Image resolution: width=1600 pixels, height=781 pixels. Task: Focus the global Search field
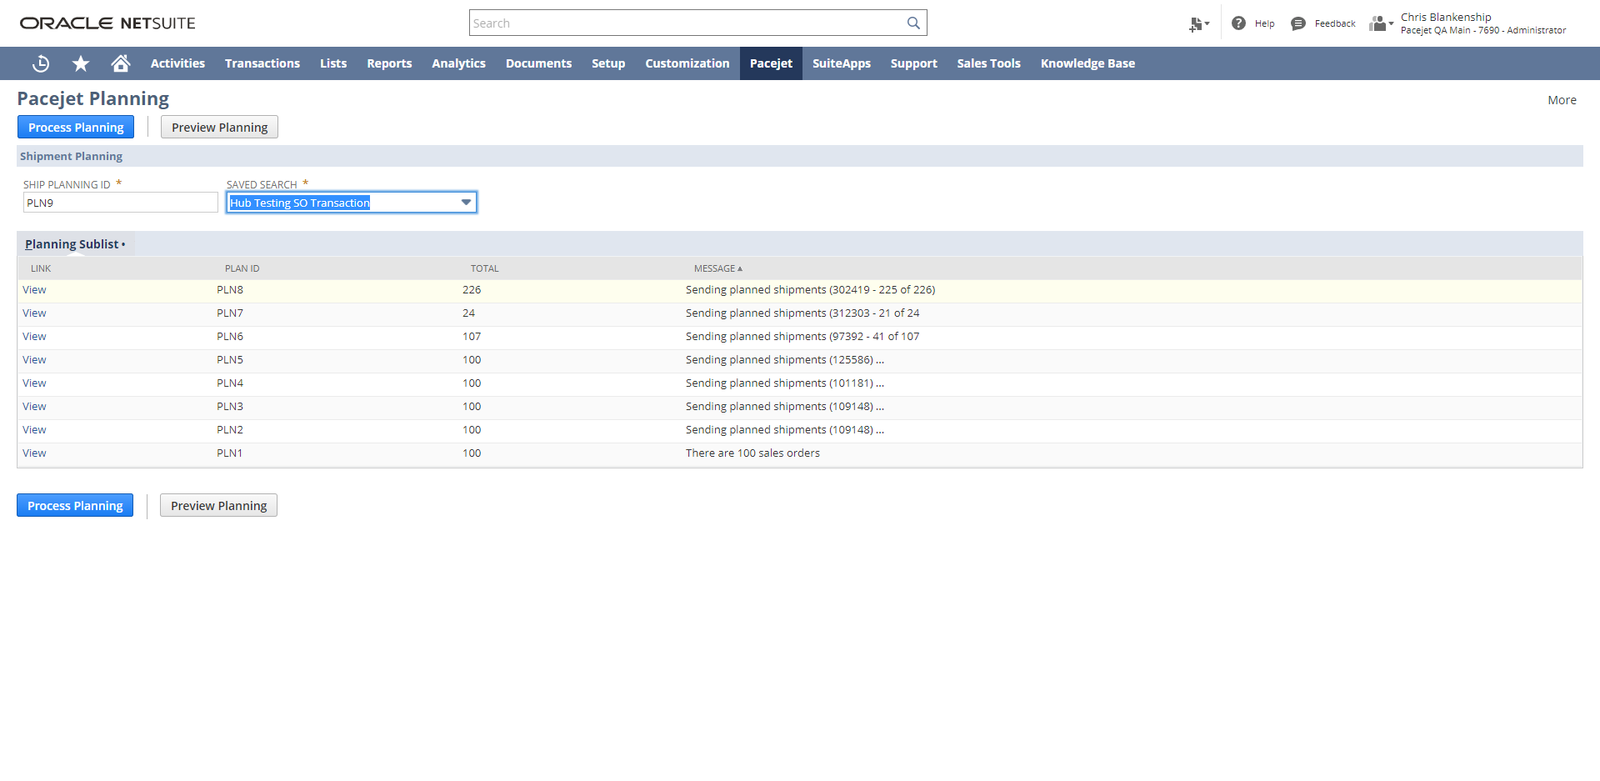tap(686, 23)
